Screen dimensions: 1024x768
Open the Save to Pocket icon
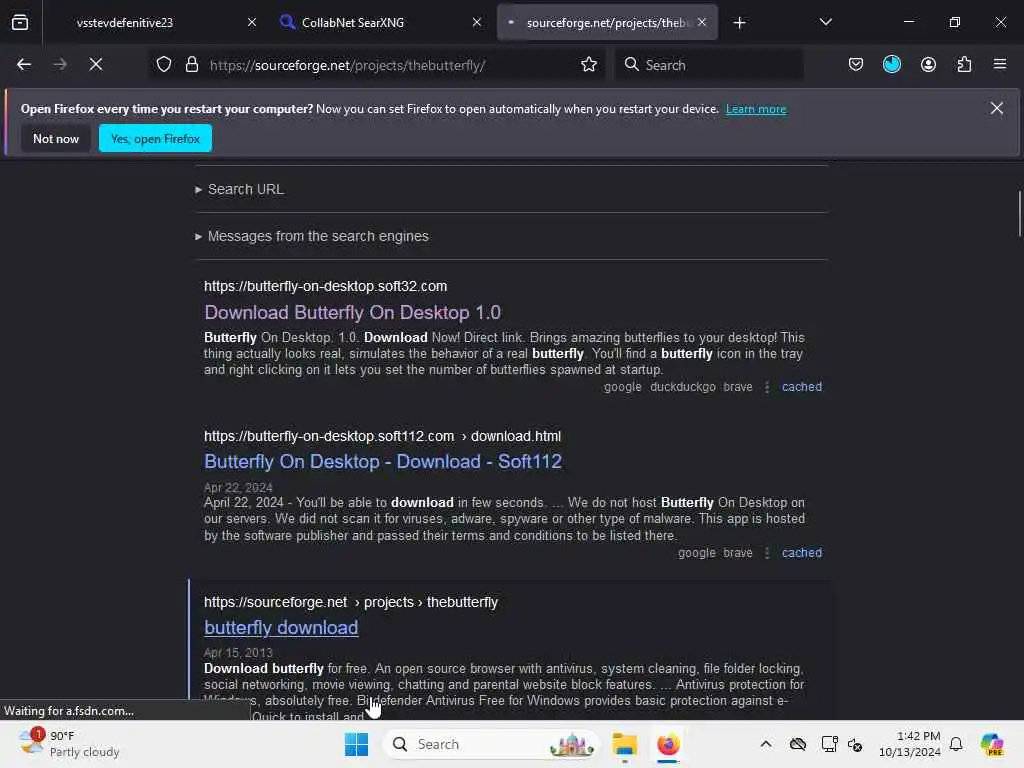(856, 65)
